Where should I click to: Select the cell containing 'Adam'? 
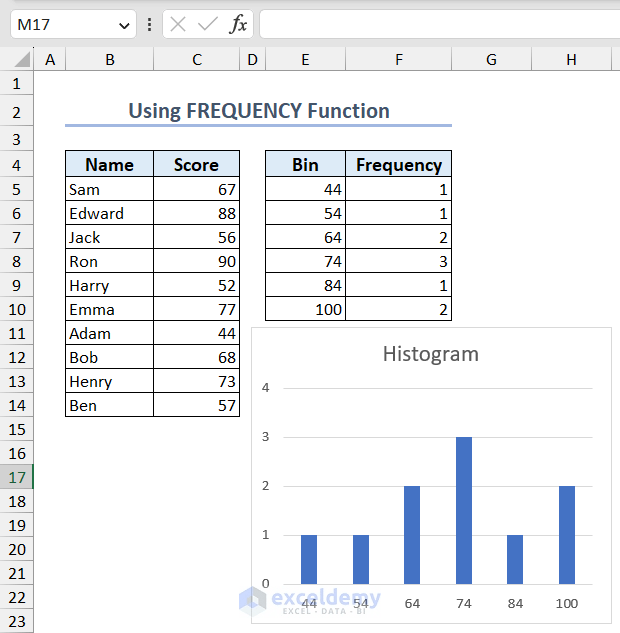click(109, 333)
